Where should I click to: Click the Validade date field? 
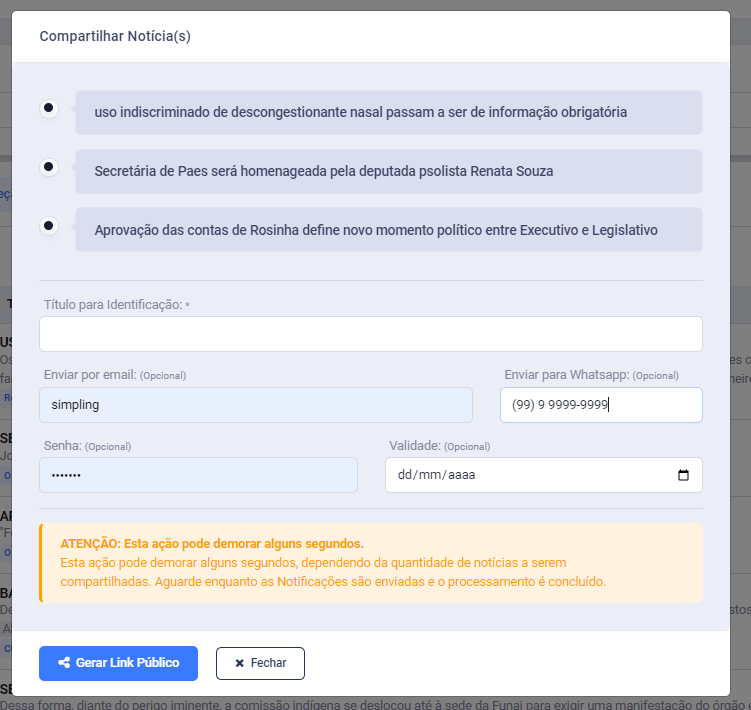[x=544, y=475]
